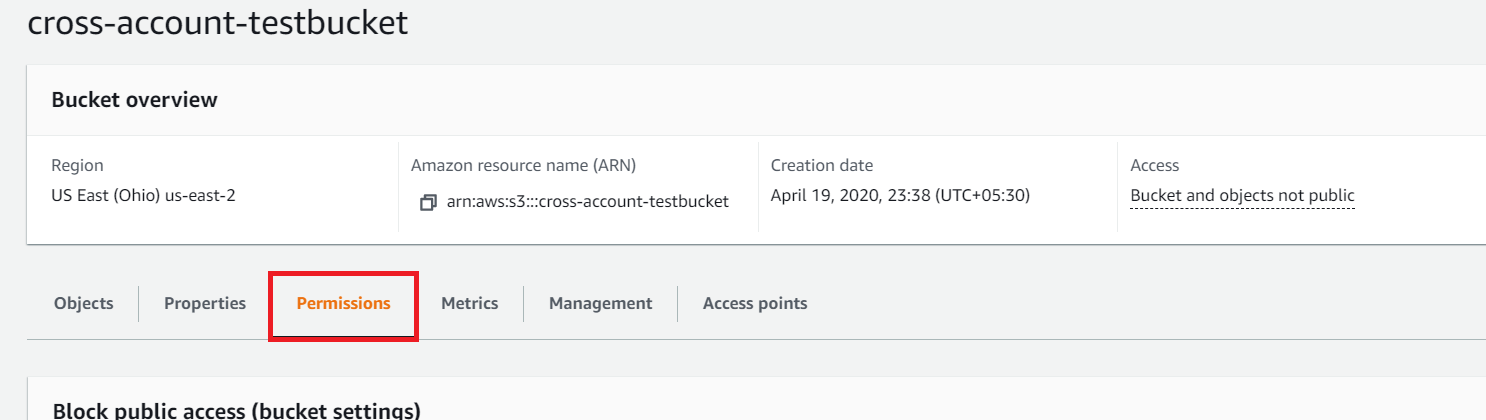The image size is (1486, 420).
Task: Click the Access field label
Action: pos(1154,166)
